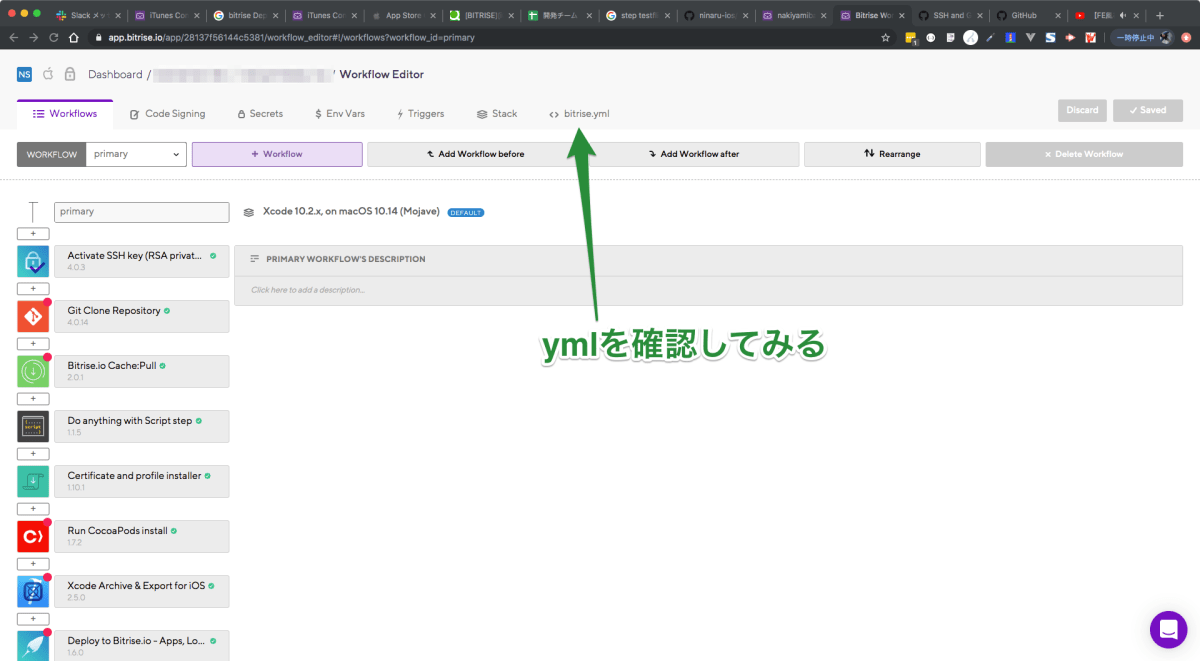1200x661 pixels.
Task: Click the Delete Workflow button
Action: pos(1084,154)
